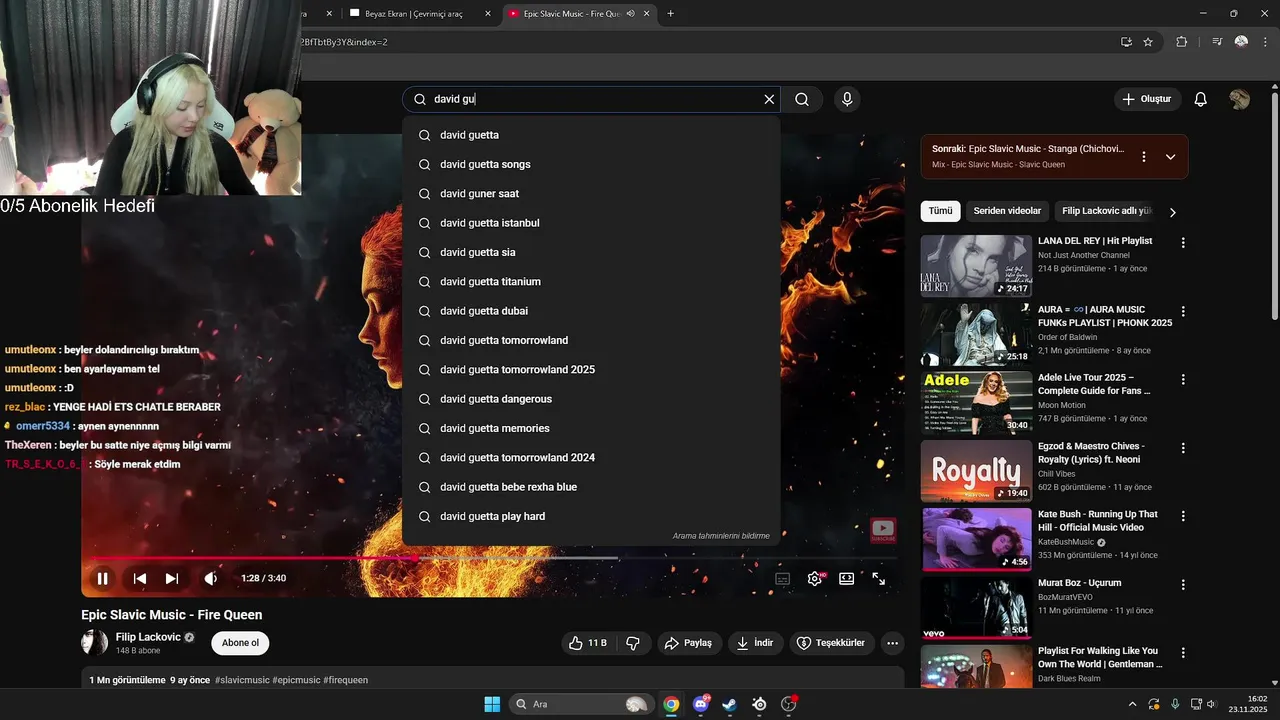Subscribe using the Abone ol button
The image size is (1280, 720).
[240, 643]
